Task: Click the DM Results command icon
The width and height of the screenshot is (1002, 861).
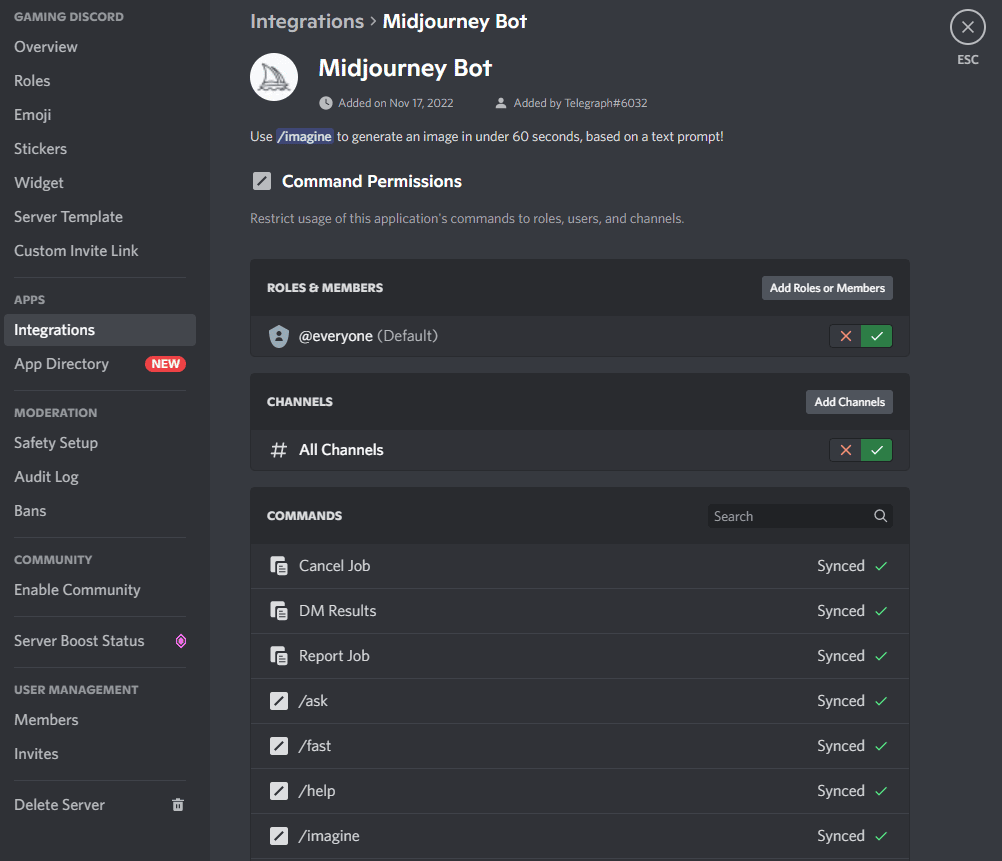Action: coord(279,611)
